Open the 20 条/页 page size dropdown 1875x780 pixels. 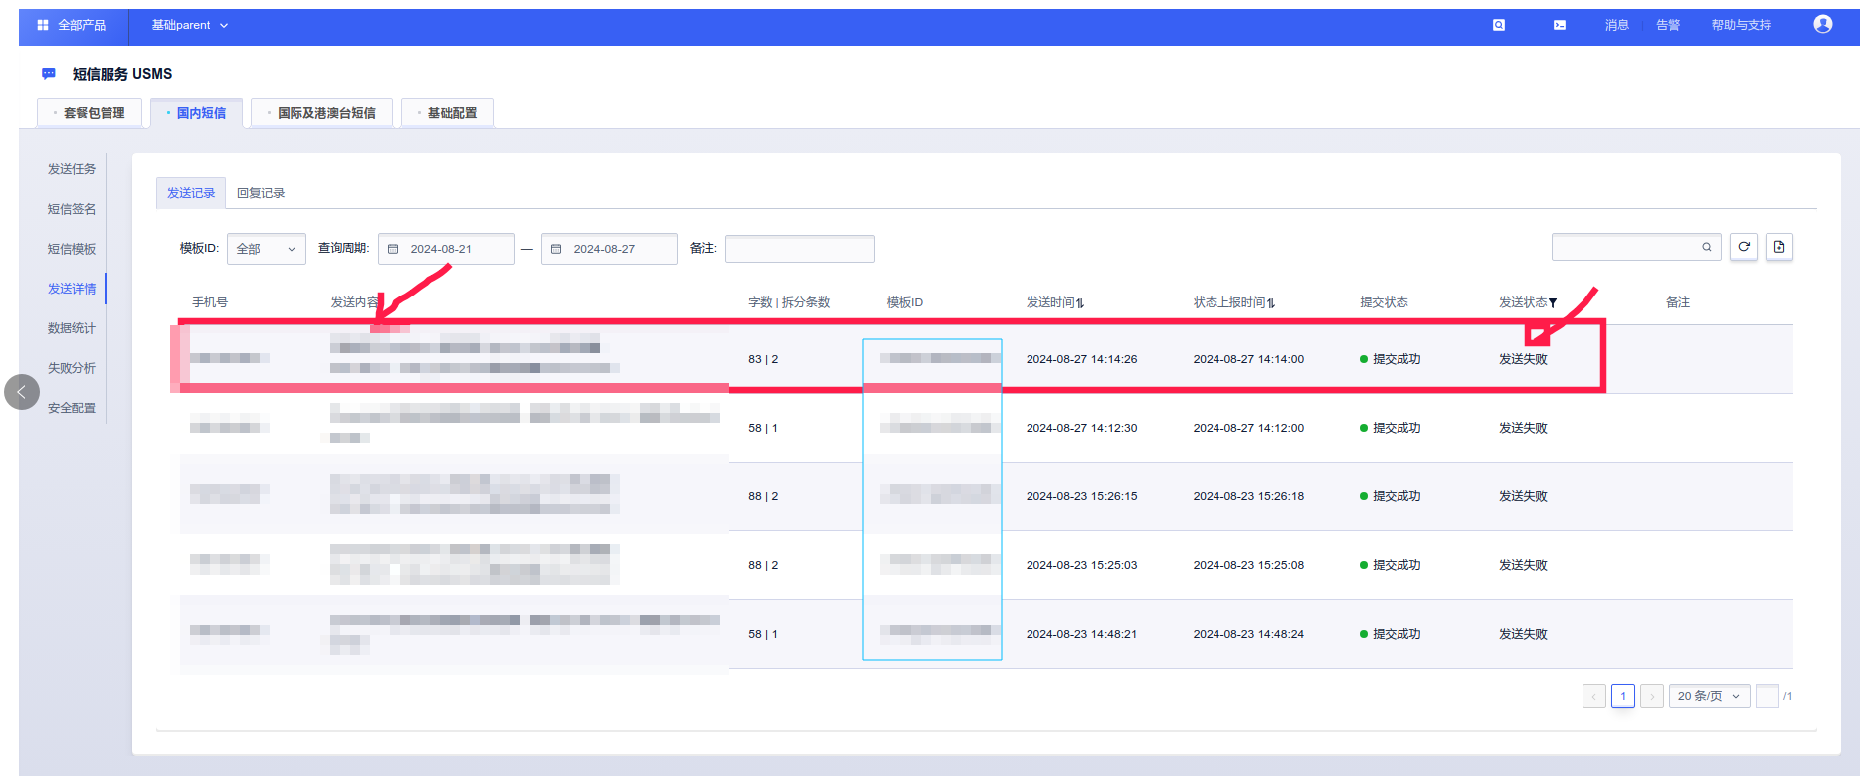click(1710, 696)
